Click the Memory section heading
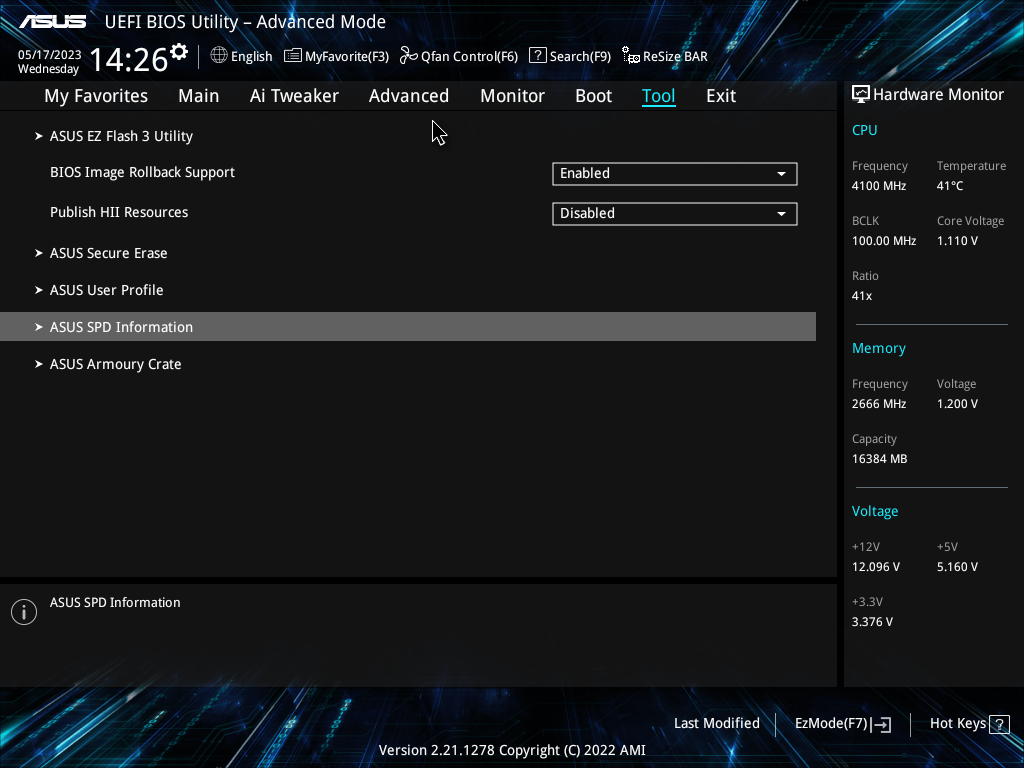 878,348
